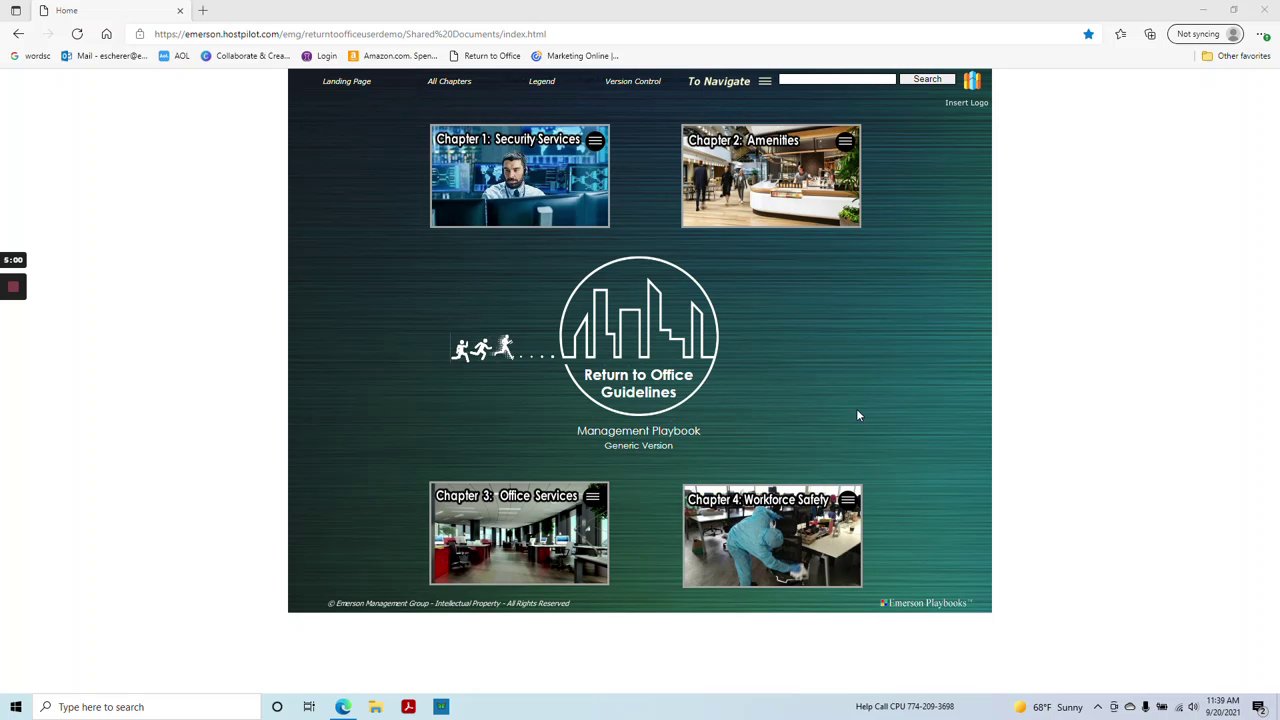The width and height of the screenshot is (1280, 720).
Task: View site info via the padlock icon
Action: (x=139, y=34)
